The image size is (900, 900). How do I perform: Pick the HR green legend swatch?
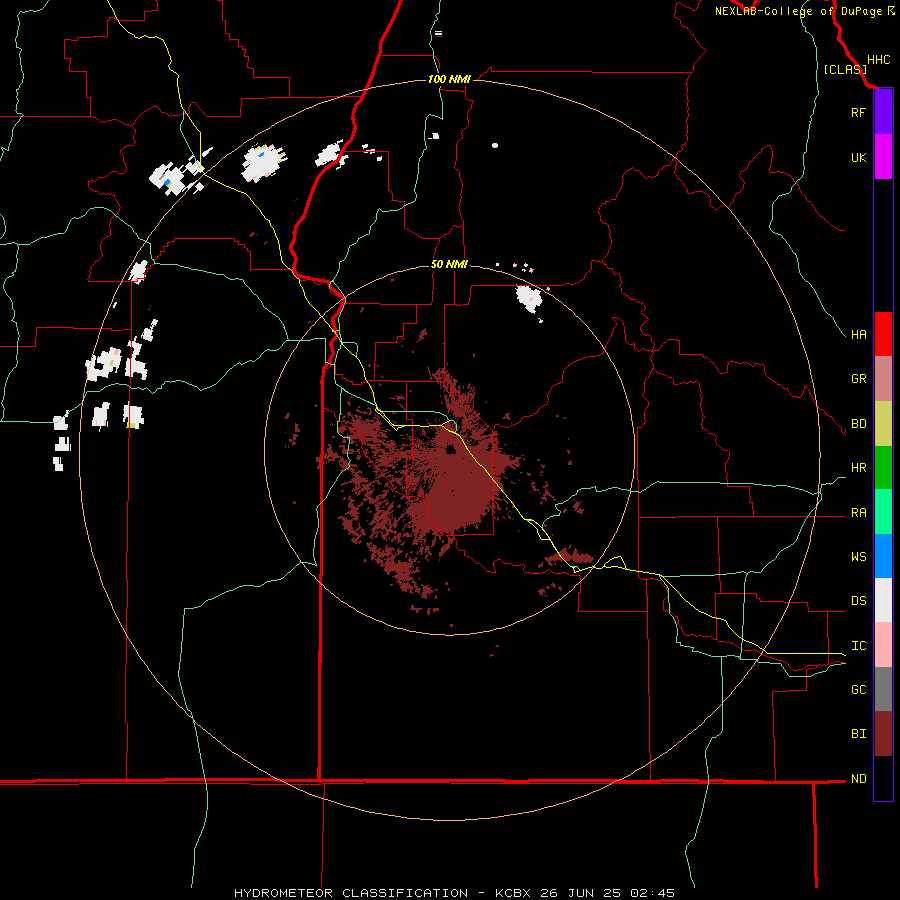point(883,468)
